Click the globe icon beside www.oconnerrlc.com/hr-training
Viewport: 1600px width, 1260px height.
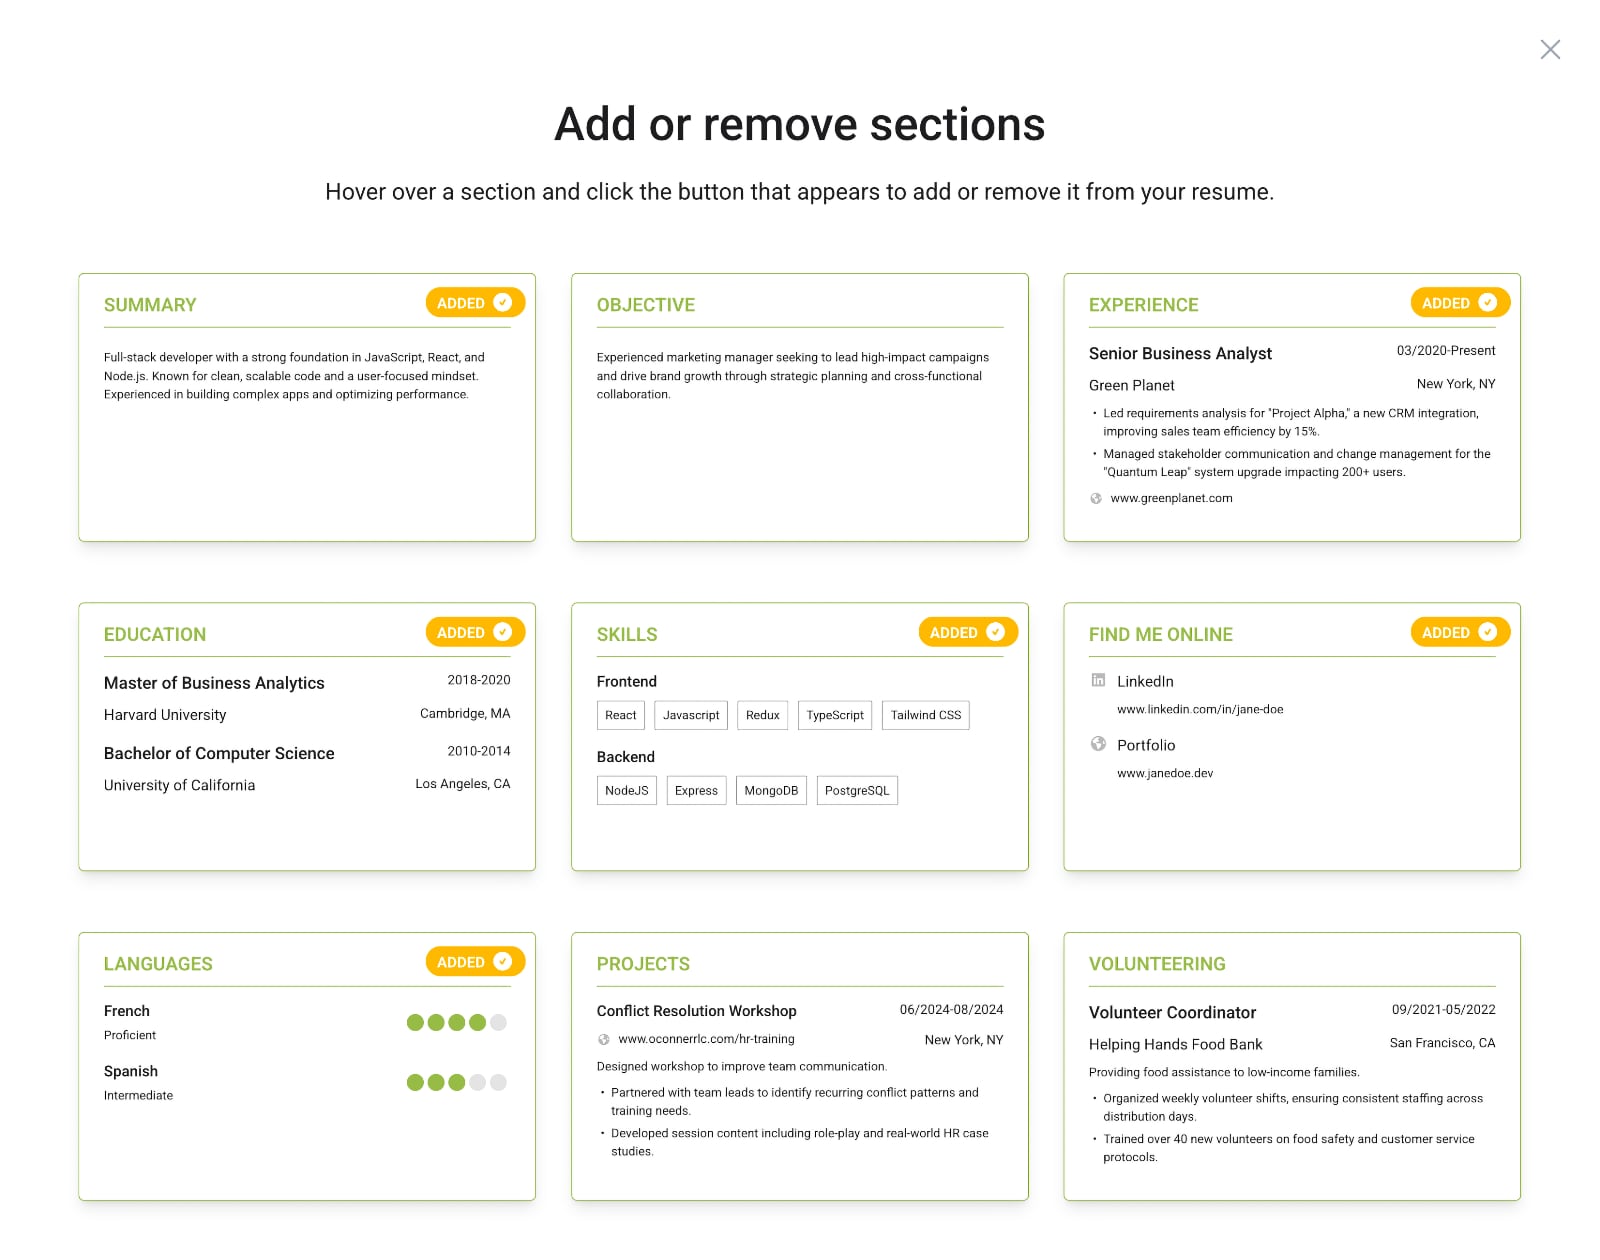604,1040
